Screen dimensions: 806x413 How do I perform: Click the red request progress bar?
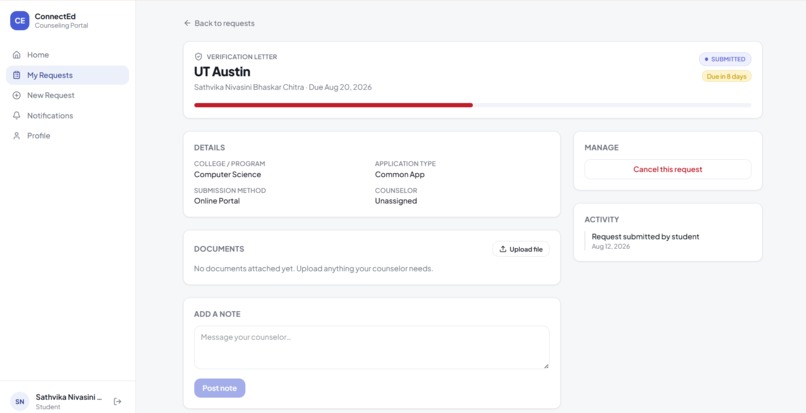coord(333,105)
